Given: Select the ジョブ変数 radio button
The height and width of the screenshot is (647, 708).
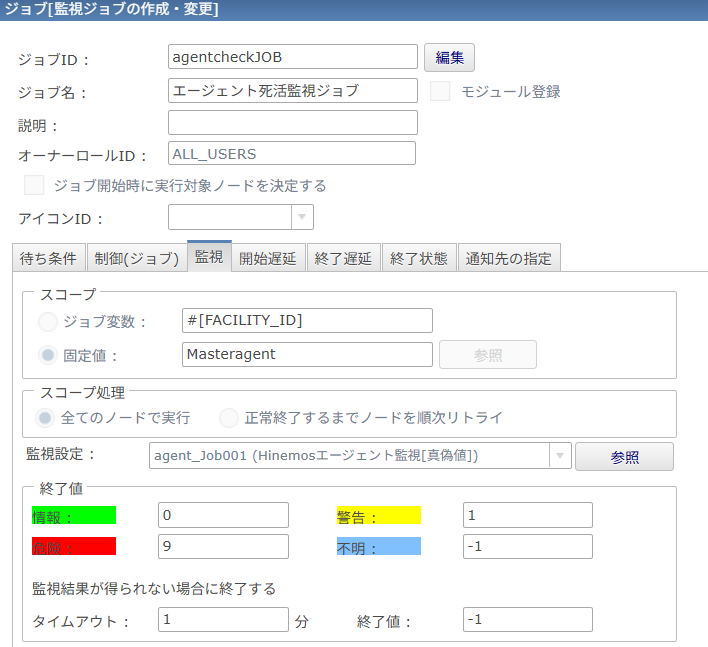Looking at the screenshot, I should (48, 322).
